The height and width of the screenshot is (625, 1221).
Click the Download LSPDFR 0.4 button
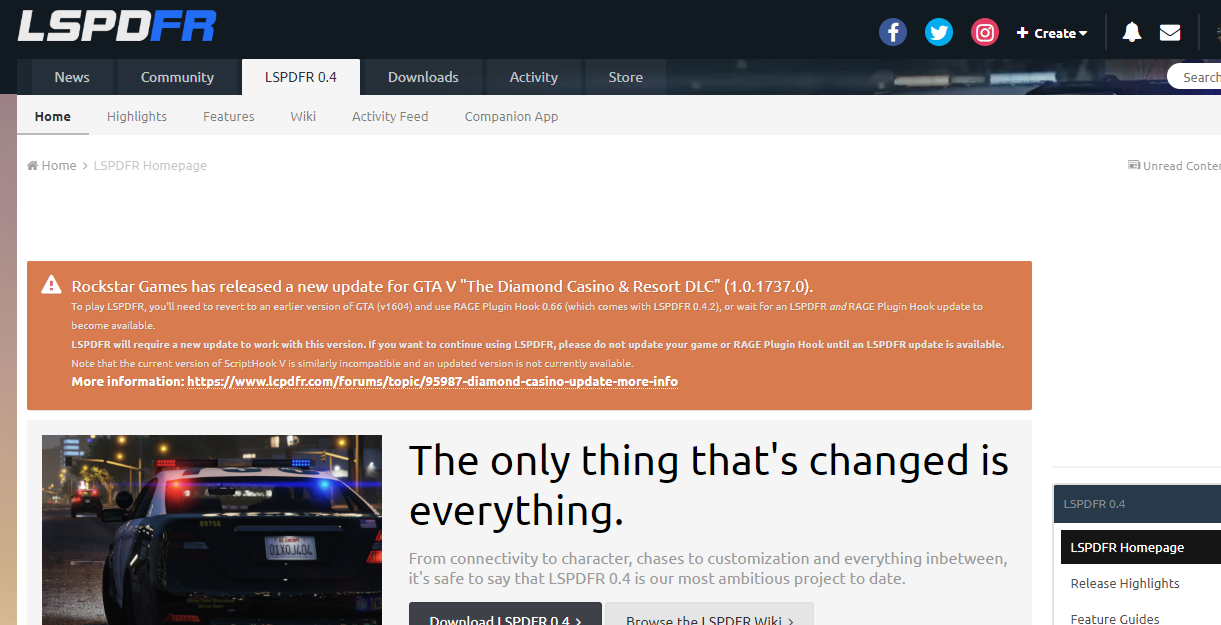[x=505, y=614]
